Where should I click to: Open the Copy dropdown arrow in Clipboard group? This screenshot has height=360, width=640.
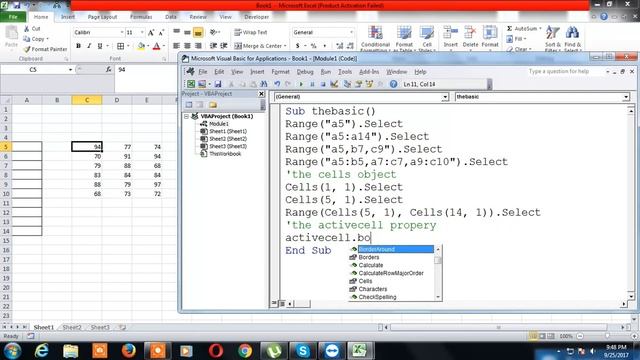coord(47,39)
